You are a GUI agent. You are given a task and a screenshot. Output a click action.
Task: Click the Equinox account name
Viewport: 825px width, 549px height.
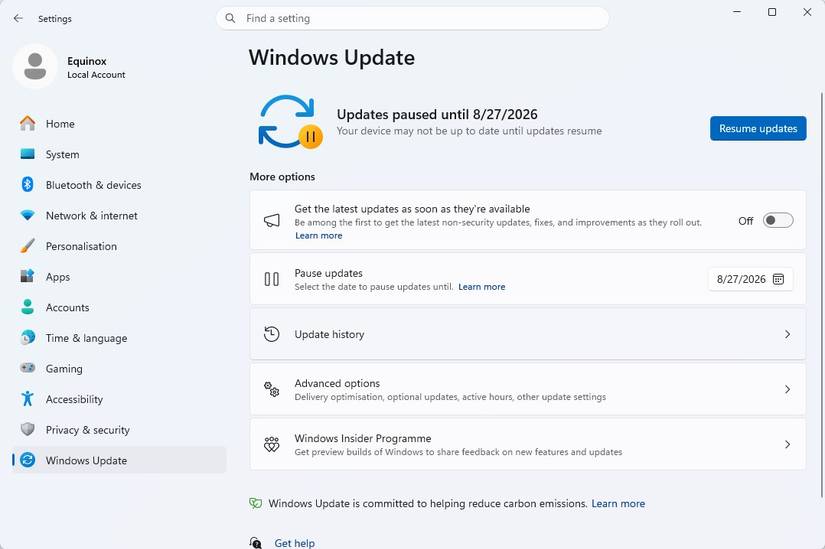pyautogui.click(x=87, y=61)
